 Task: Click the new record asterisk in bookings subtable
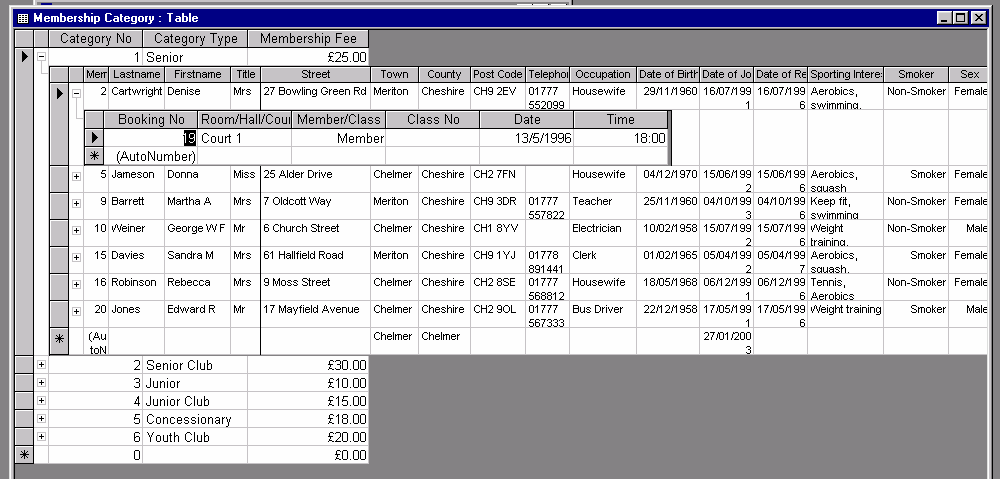pos(94,156)
